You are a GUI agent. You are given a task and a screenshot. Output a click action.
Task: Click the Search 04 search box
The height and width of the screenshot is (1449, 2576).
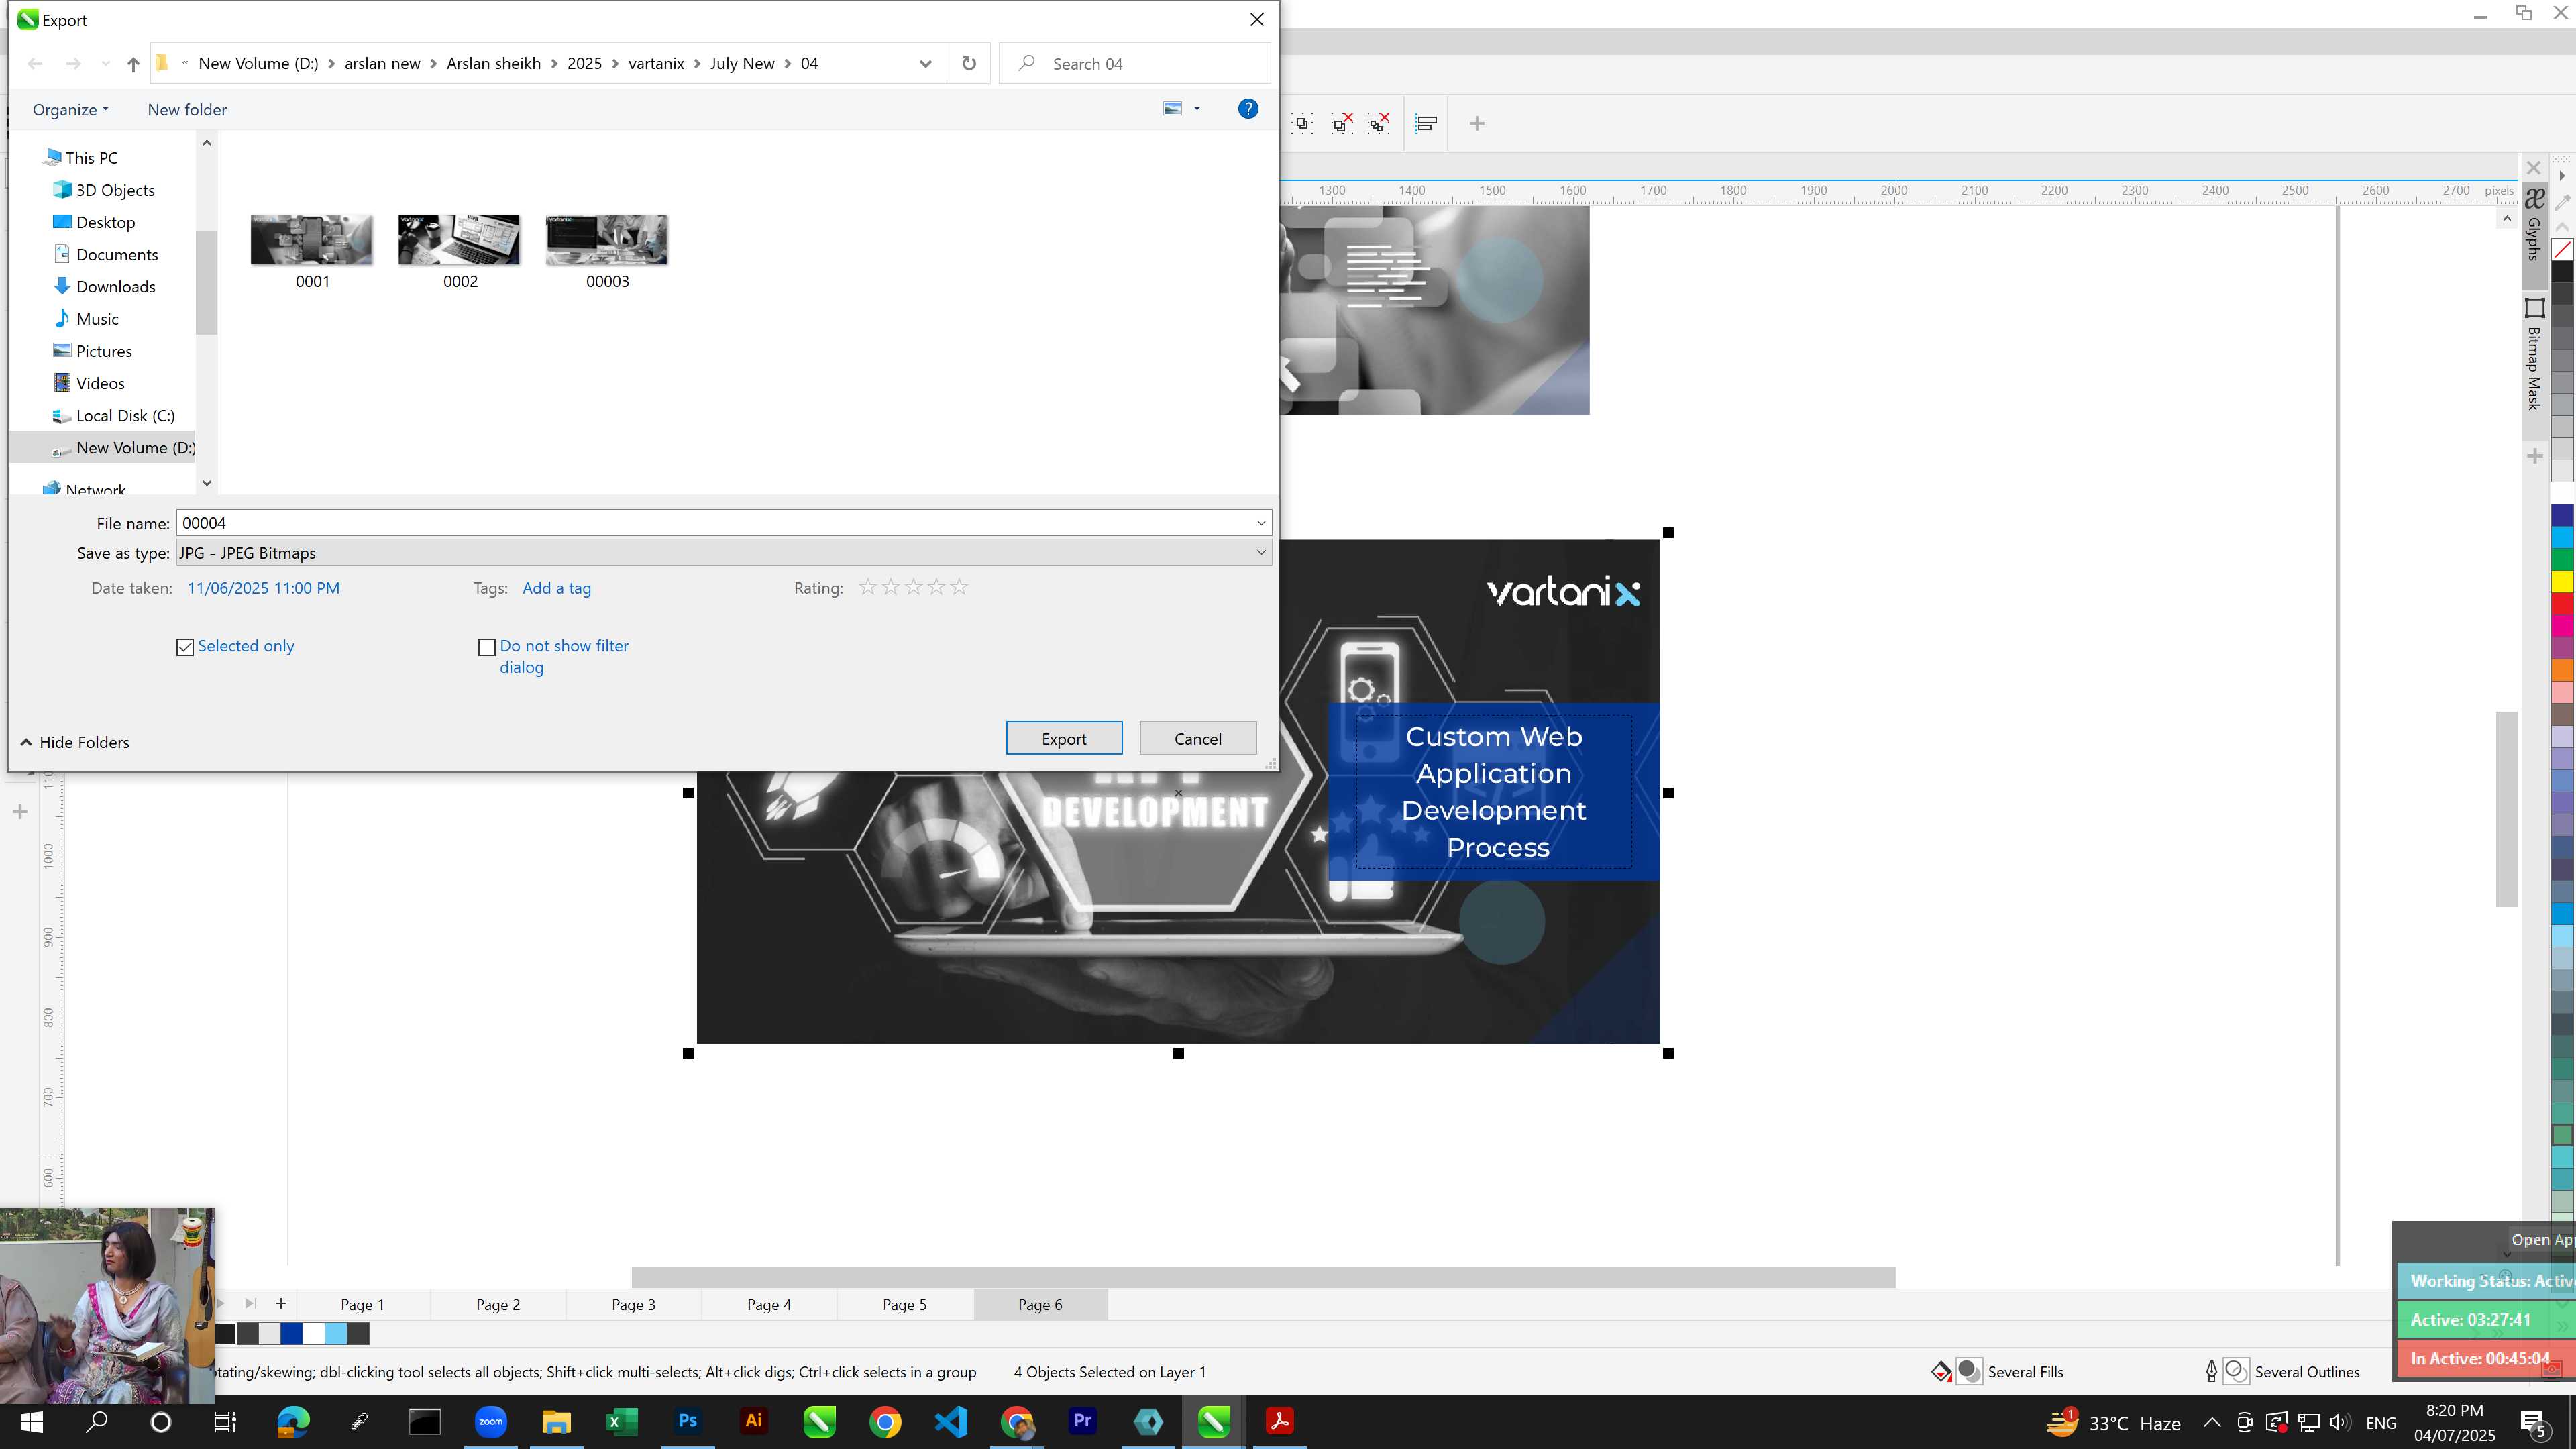(1135, 64)
